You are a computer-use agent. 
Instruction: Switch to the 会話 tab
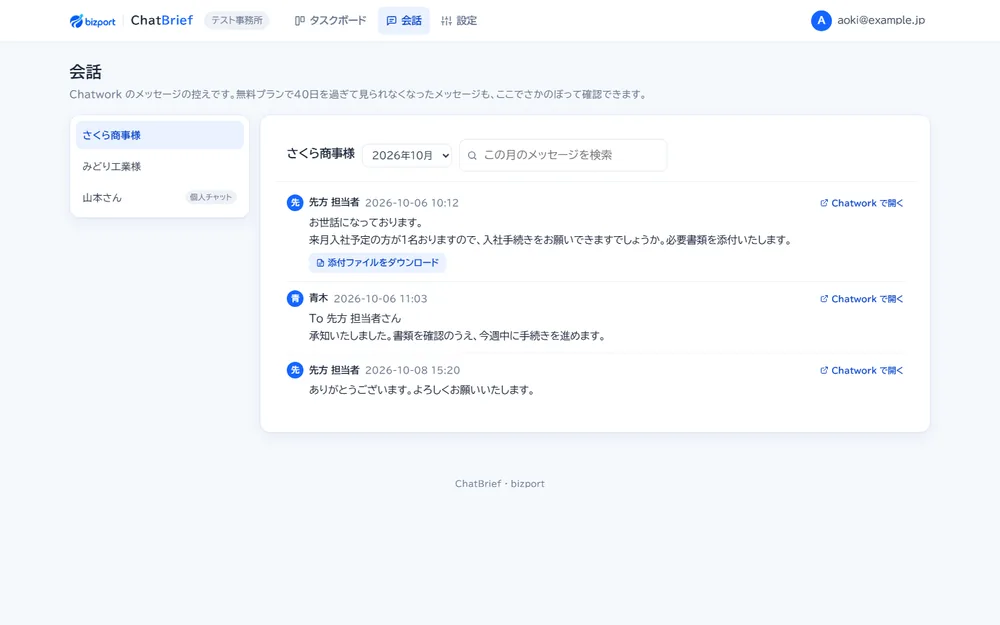pyautogui.click(x=404, y=20)
